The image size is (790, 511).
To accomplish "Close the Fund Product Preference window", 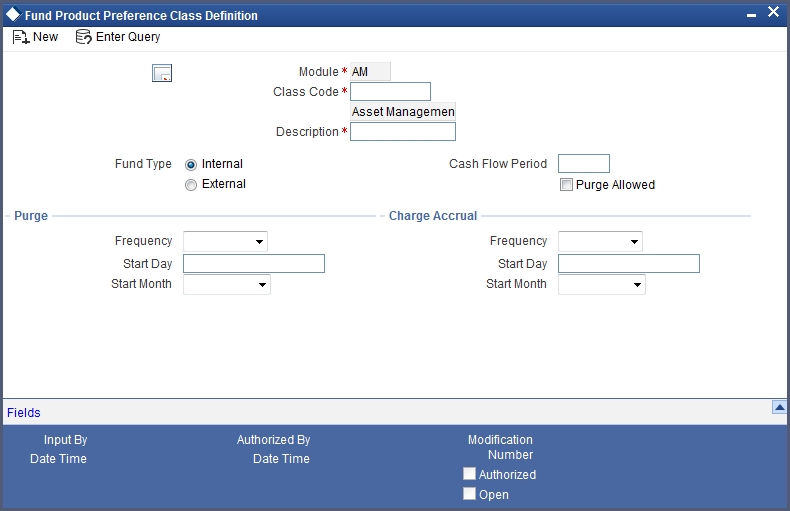I will [773, 12].
